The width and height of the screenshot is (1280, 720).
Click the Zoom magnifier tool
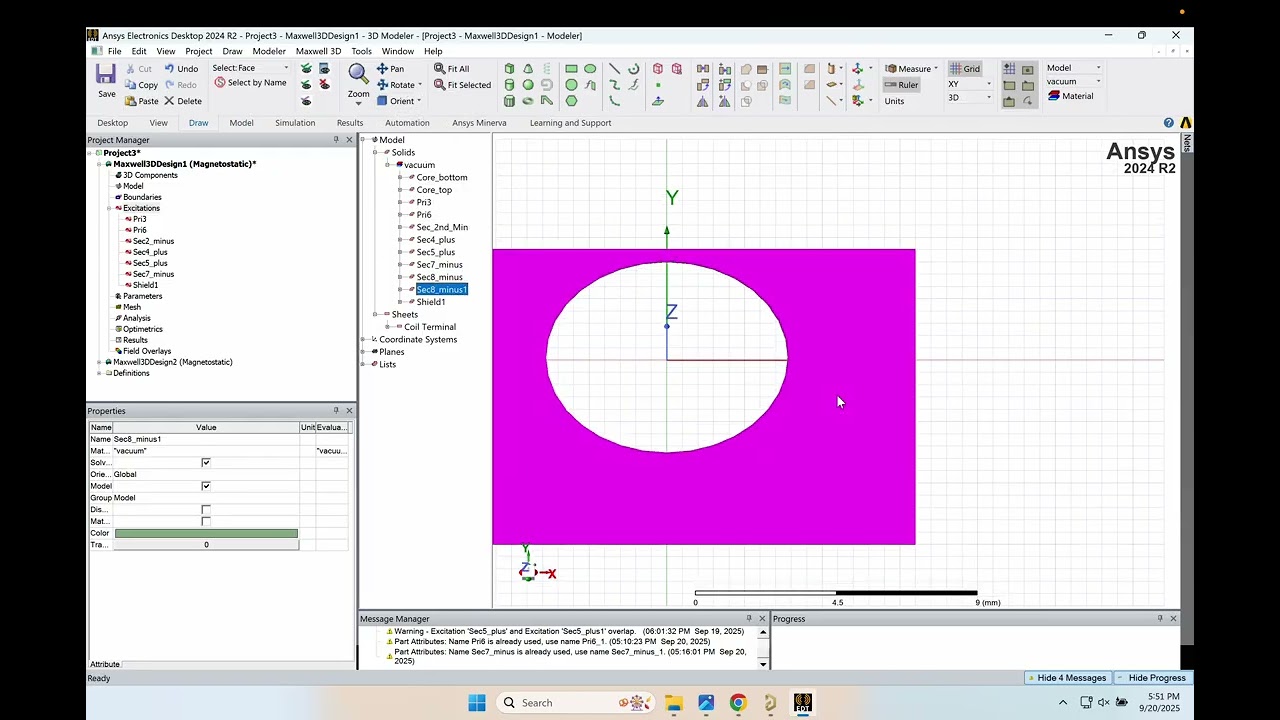(x=358, y=73)
